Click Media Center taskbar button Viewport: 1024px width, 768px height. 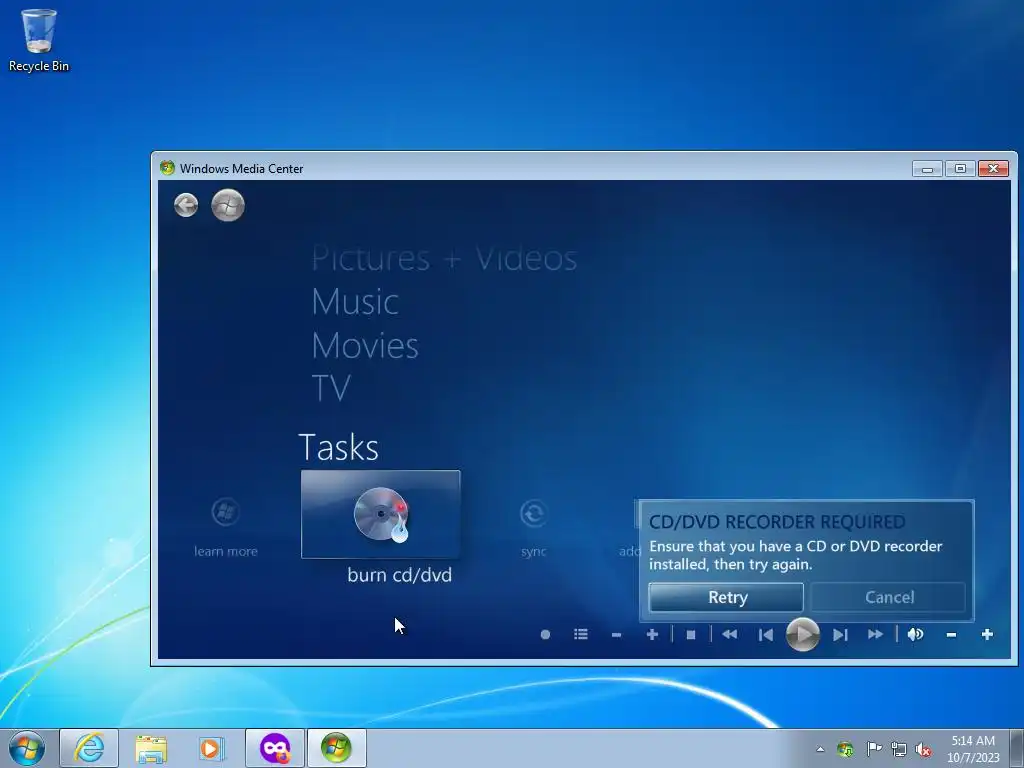point(336,748)
